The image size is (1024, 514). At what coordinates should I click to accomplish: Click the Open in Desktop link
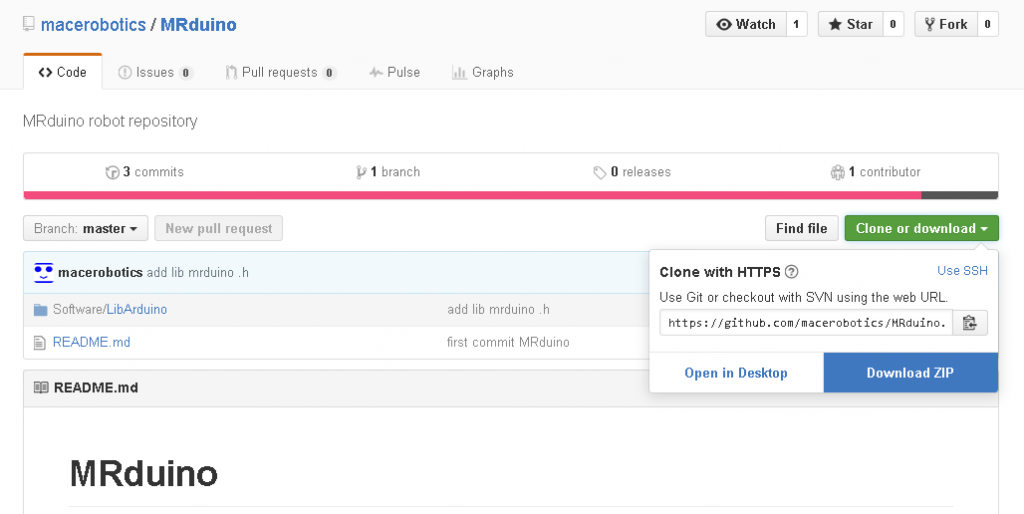pos(736,373)
